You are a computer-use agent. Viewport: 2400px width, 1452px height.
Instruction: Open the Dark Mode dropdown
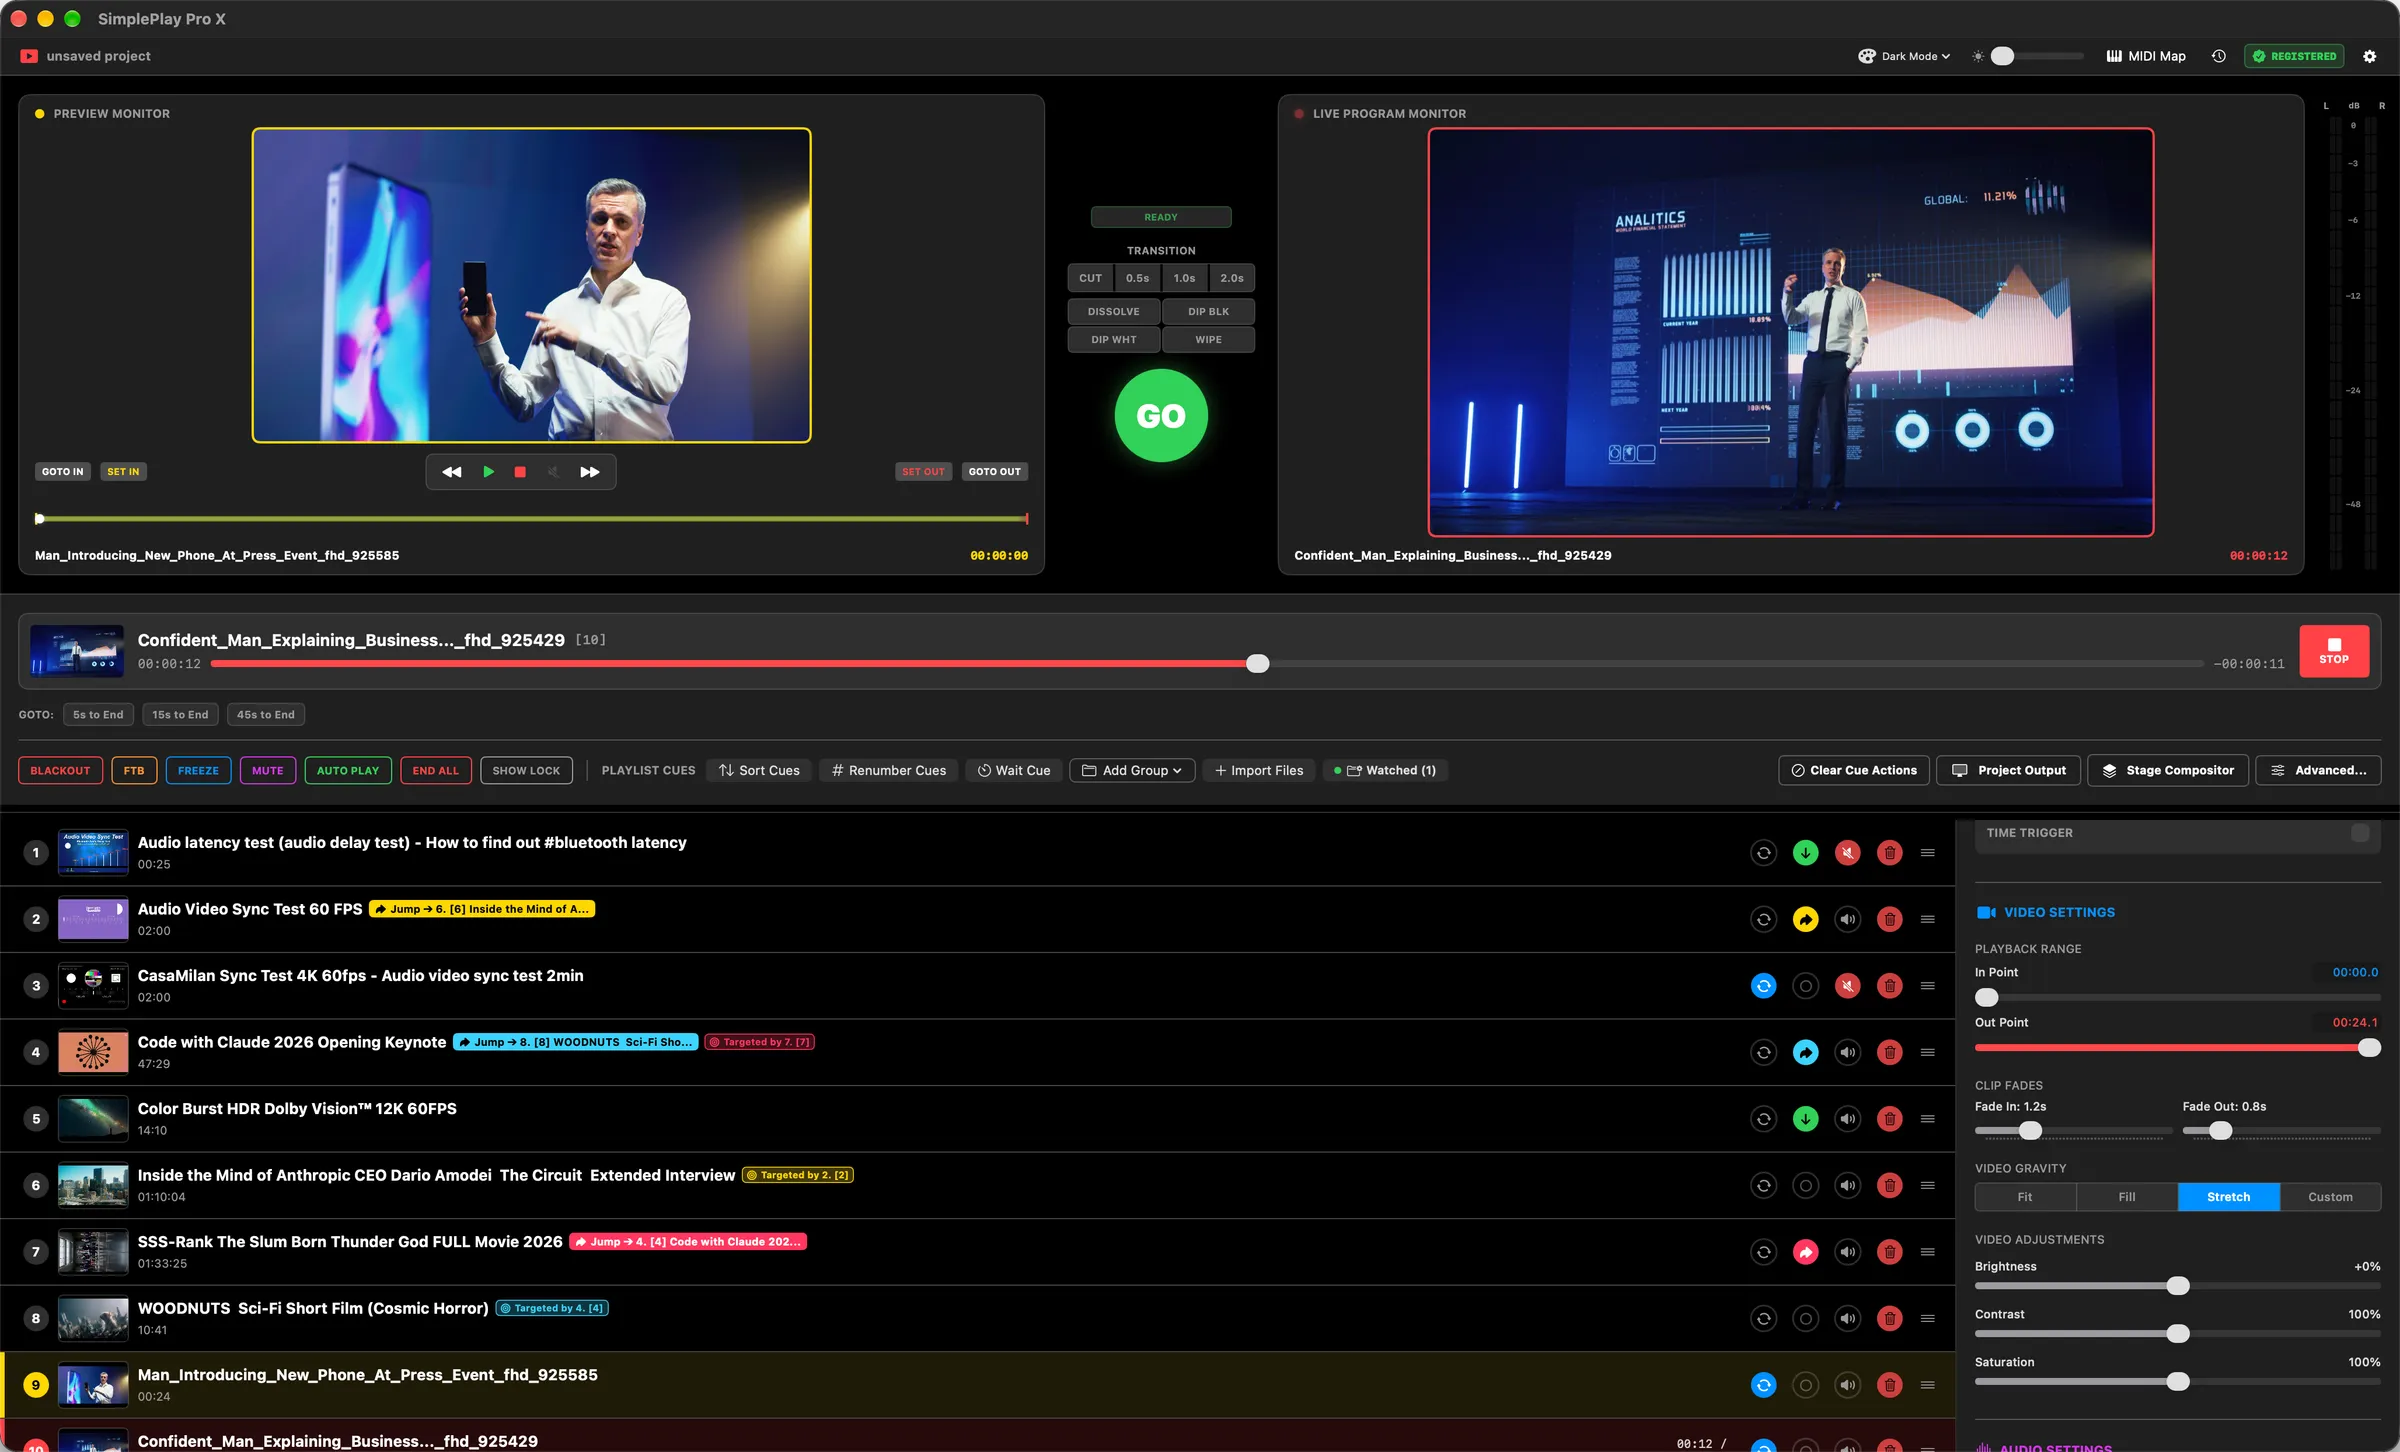click(1904, 56)
